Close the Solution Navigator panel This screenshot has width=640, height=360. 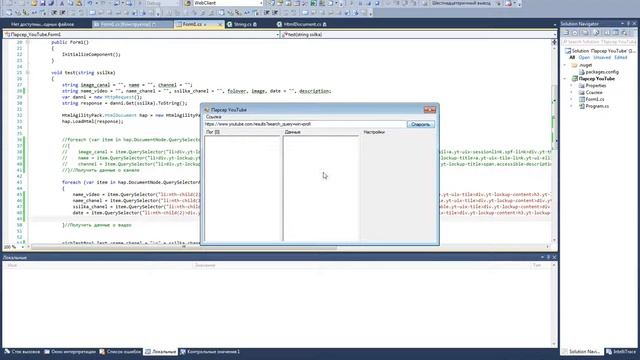click(x=634, y=24)
